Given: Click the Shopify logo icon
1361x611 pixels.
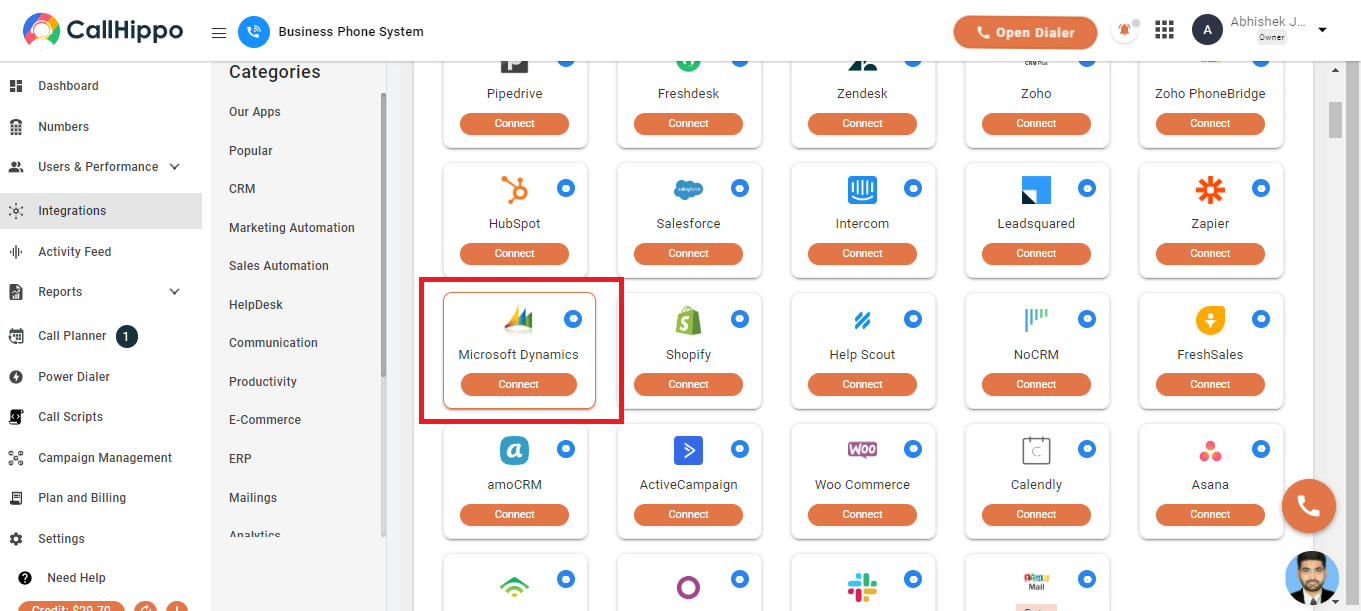Looking at the screenshot, I should (x=688, y=320).
